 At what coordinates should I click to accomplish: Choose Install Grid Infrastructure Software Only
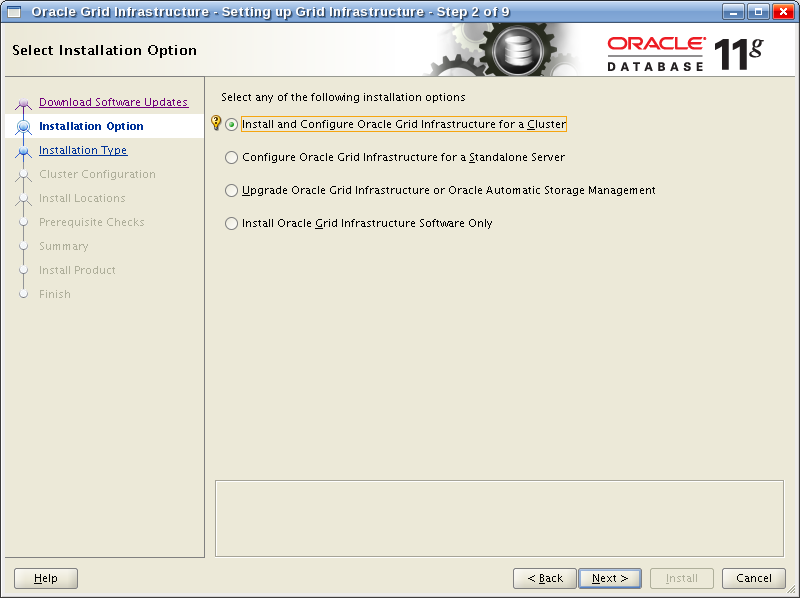coord(359,223)
